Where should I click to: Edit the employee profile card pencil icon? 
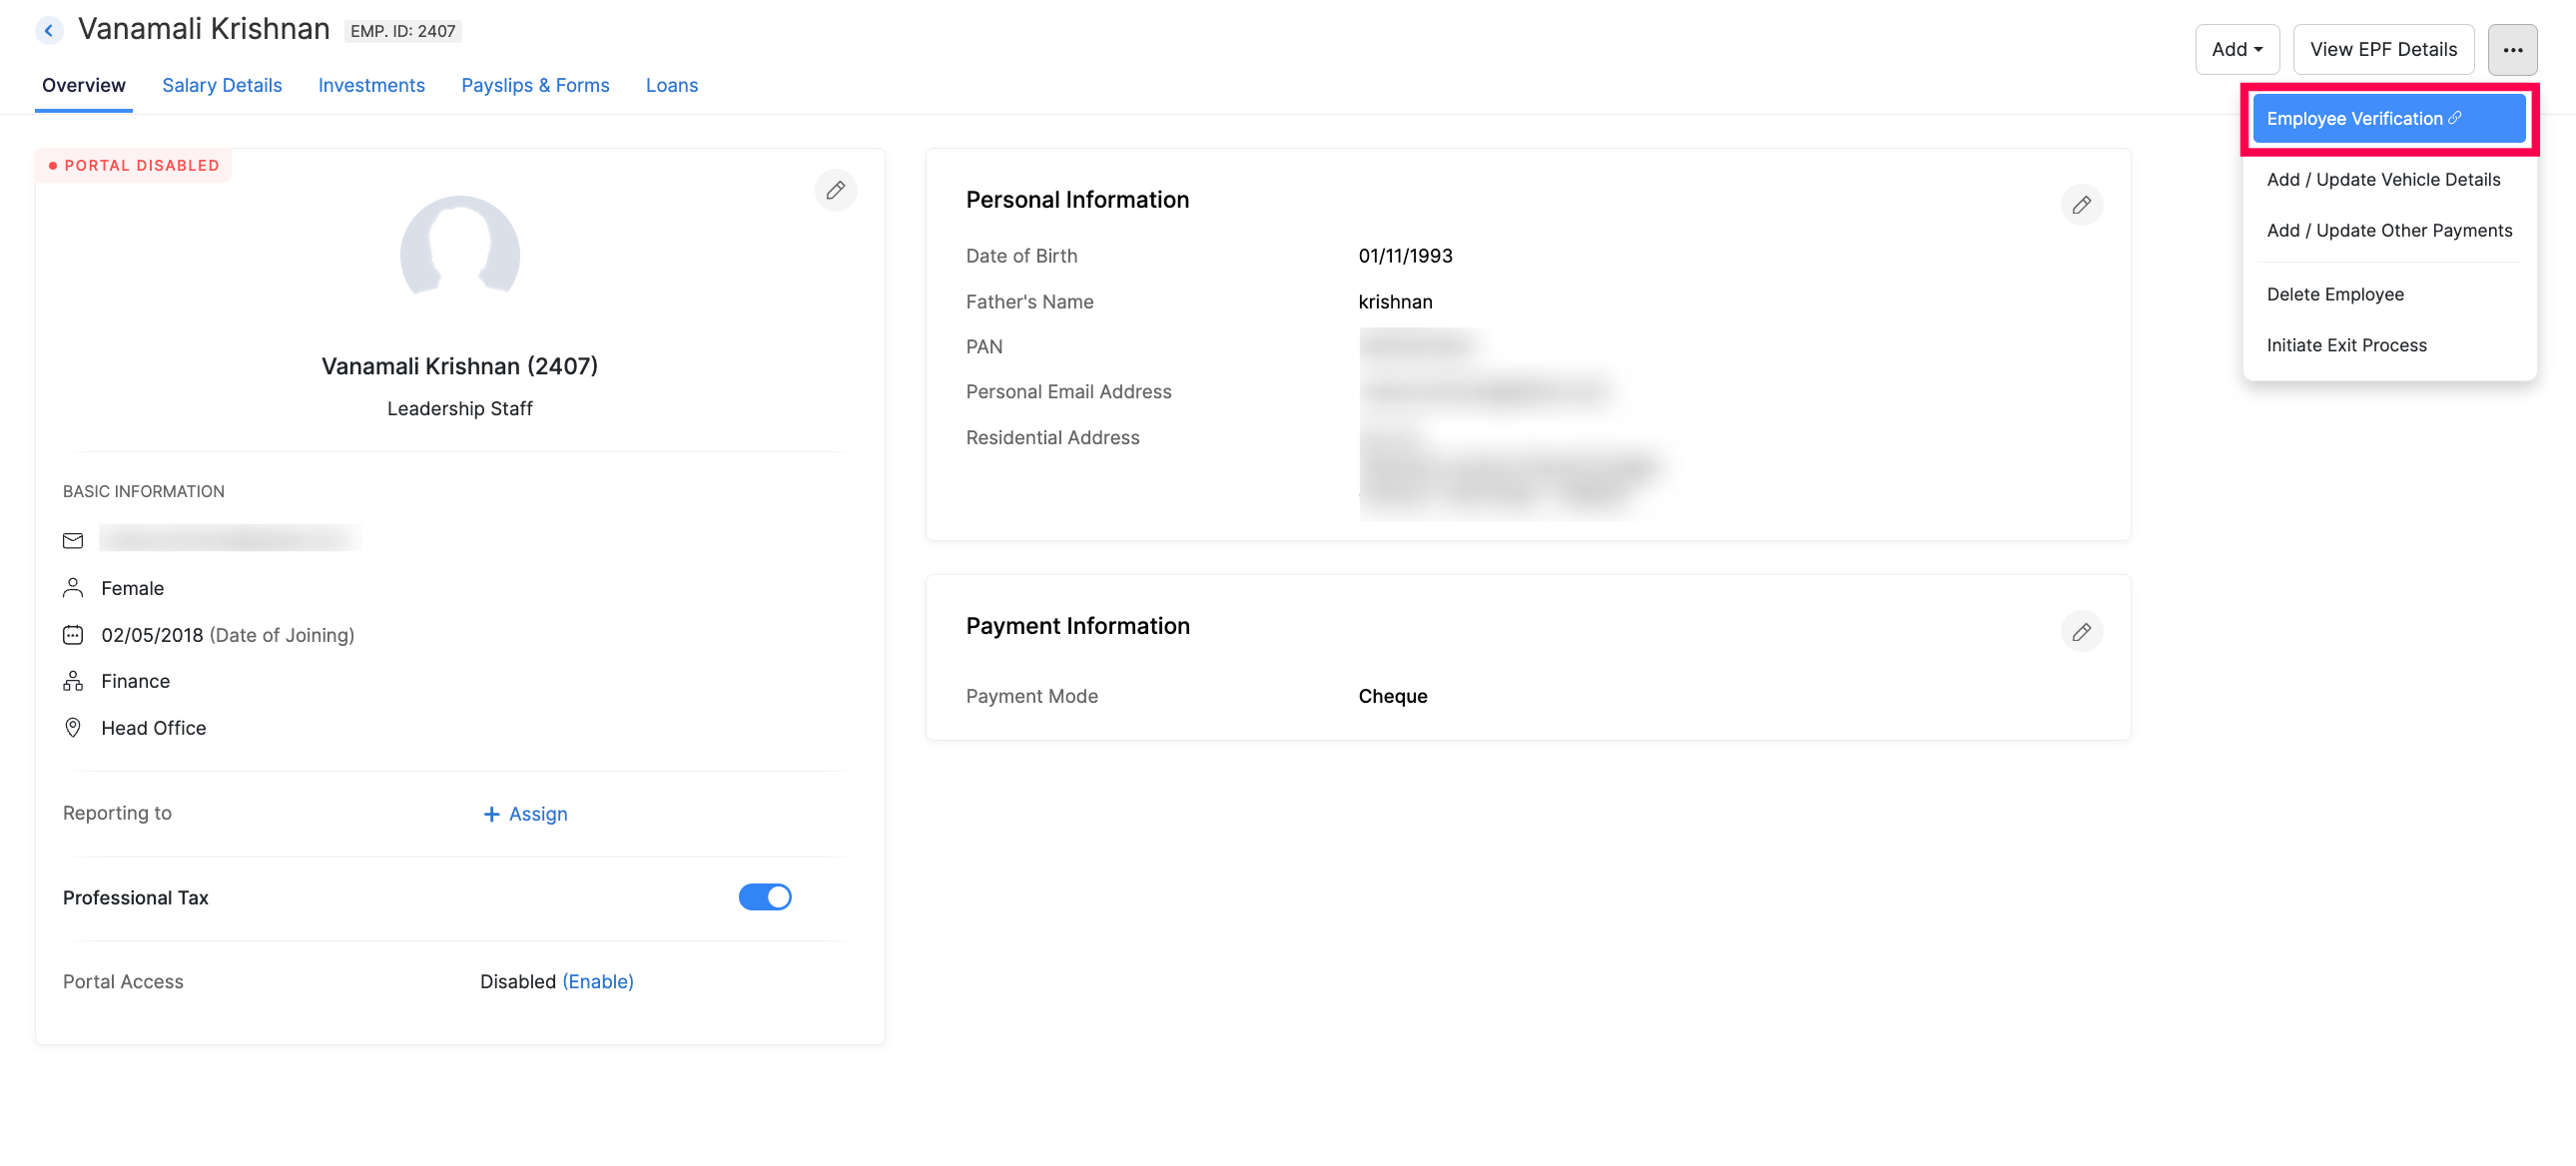click(x=835, y=190)
